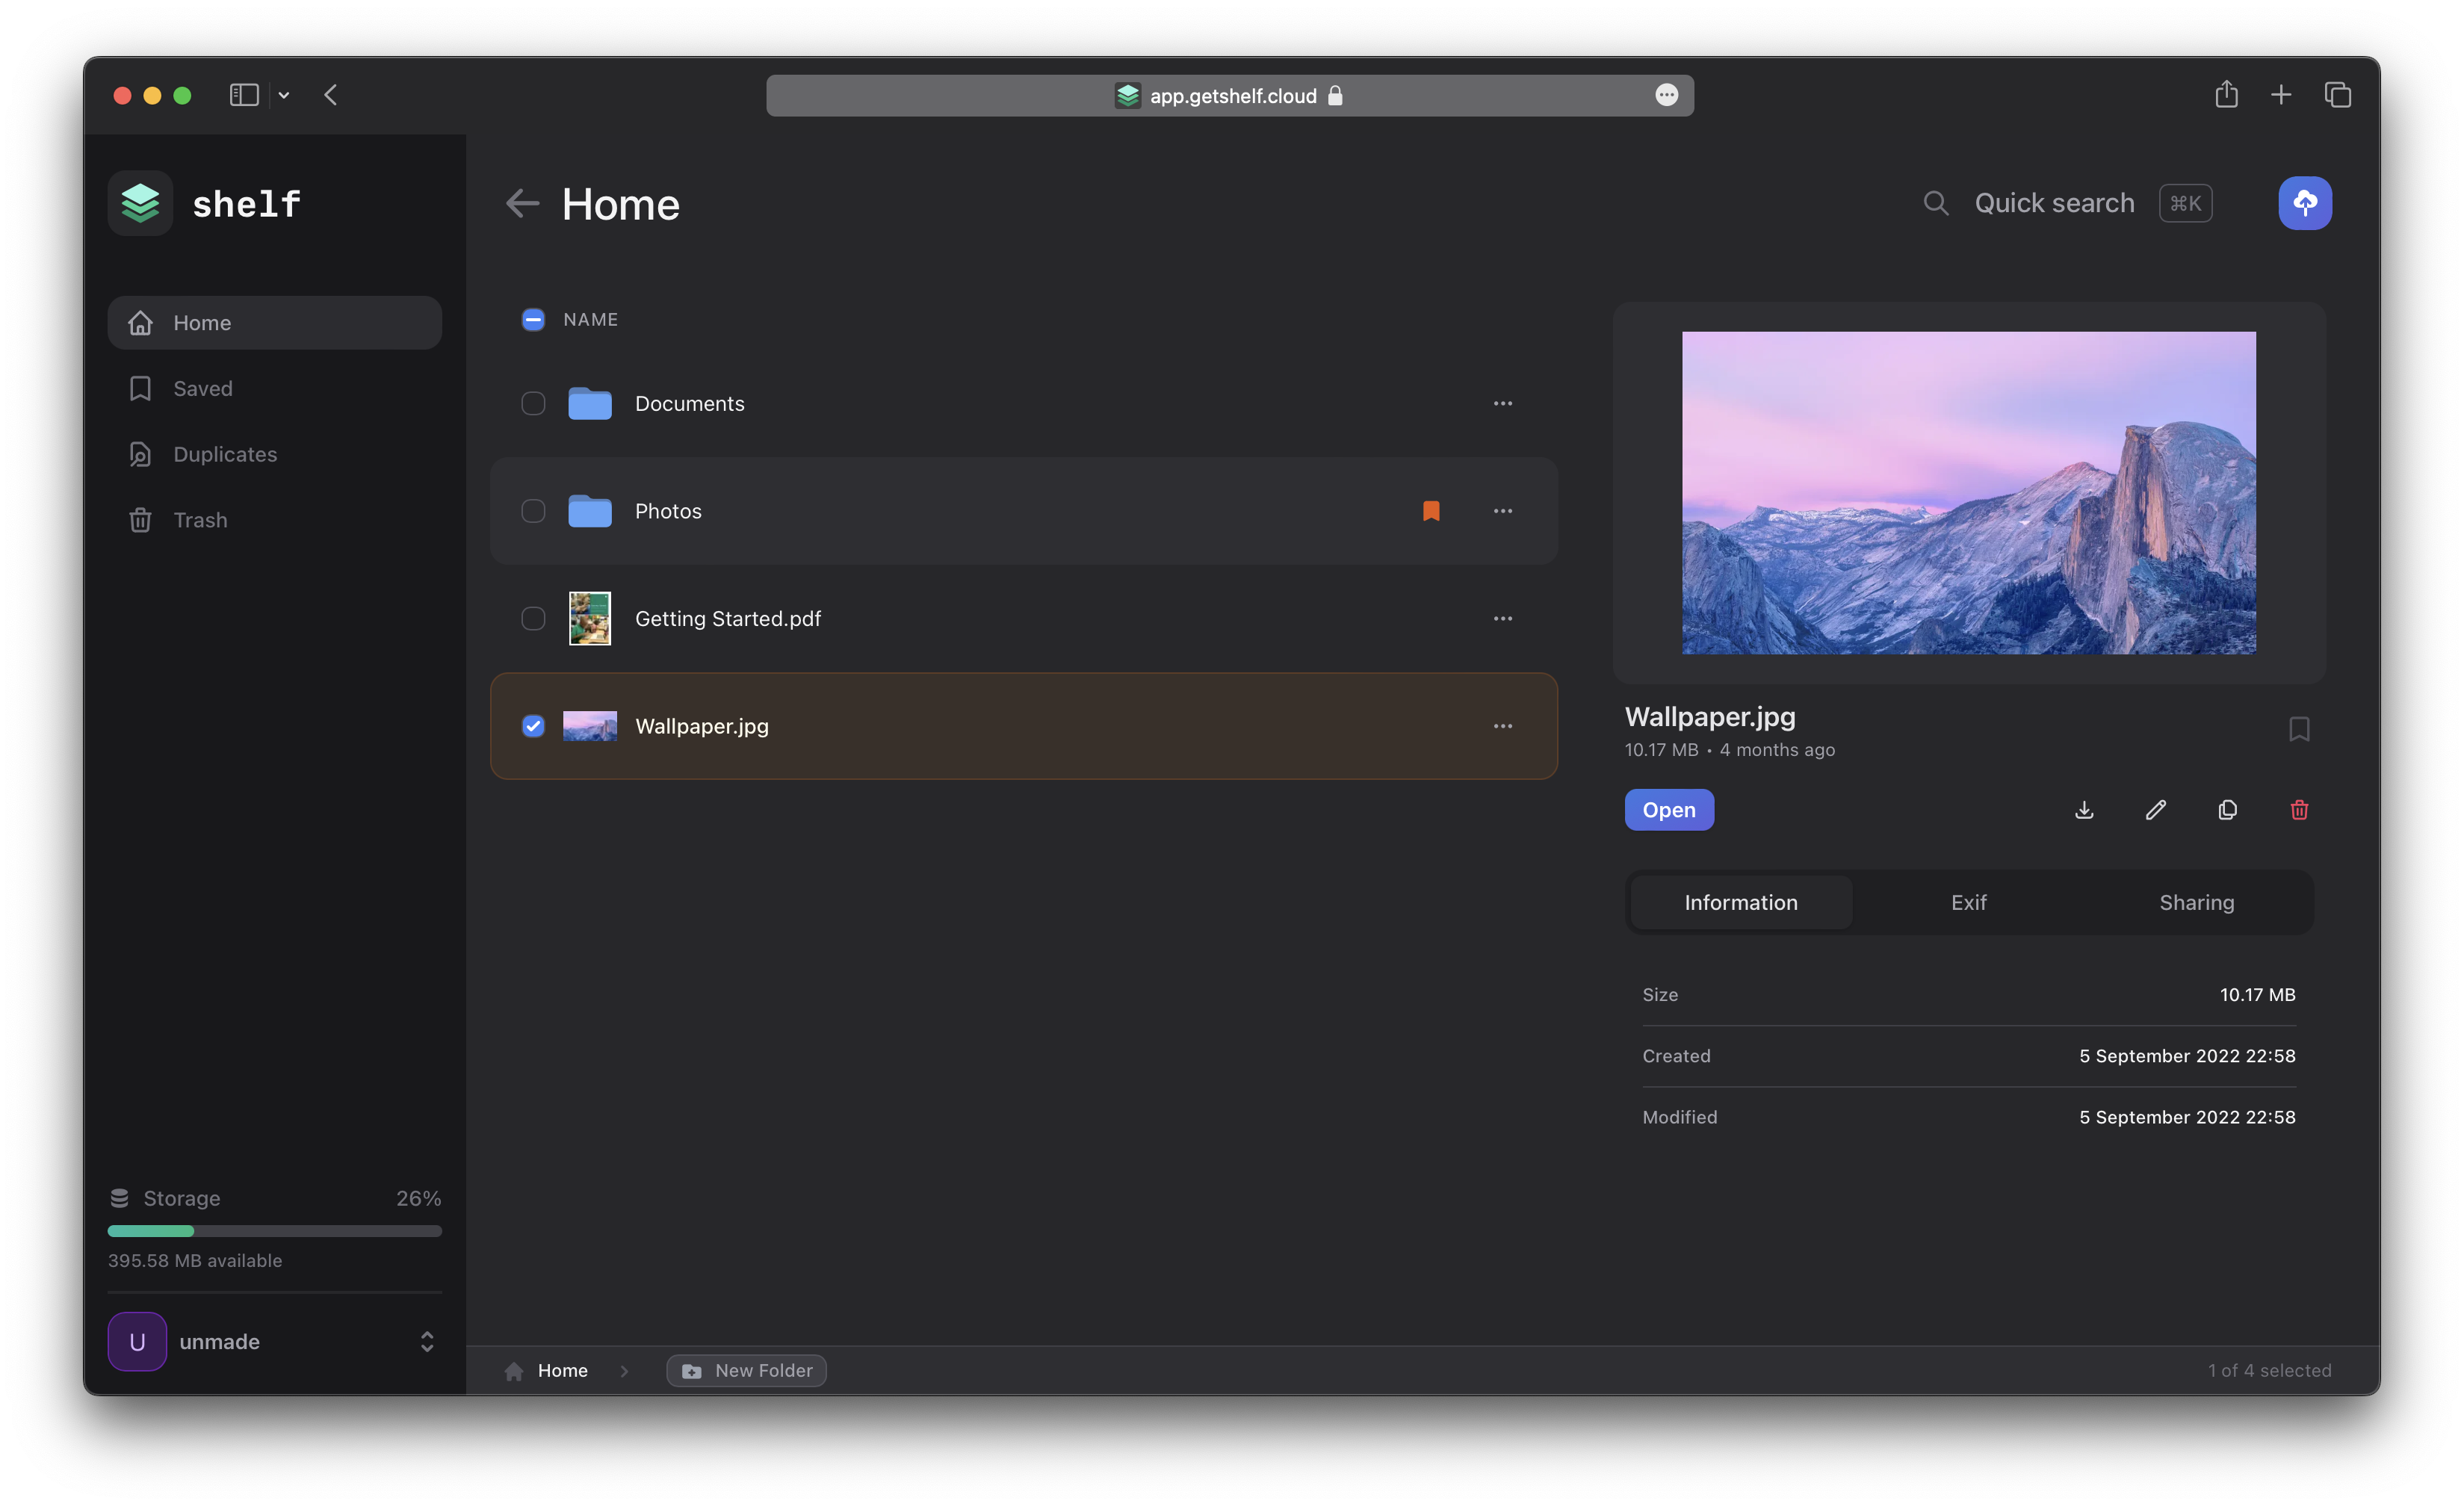Switch to the Sharing tab

[2197, 901]
